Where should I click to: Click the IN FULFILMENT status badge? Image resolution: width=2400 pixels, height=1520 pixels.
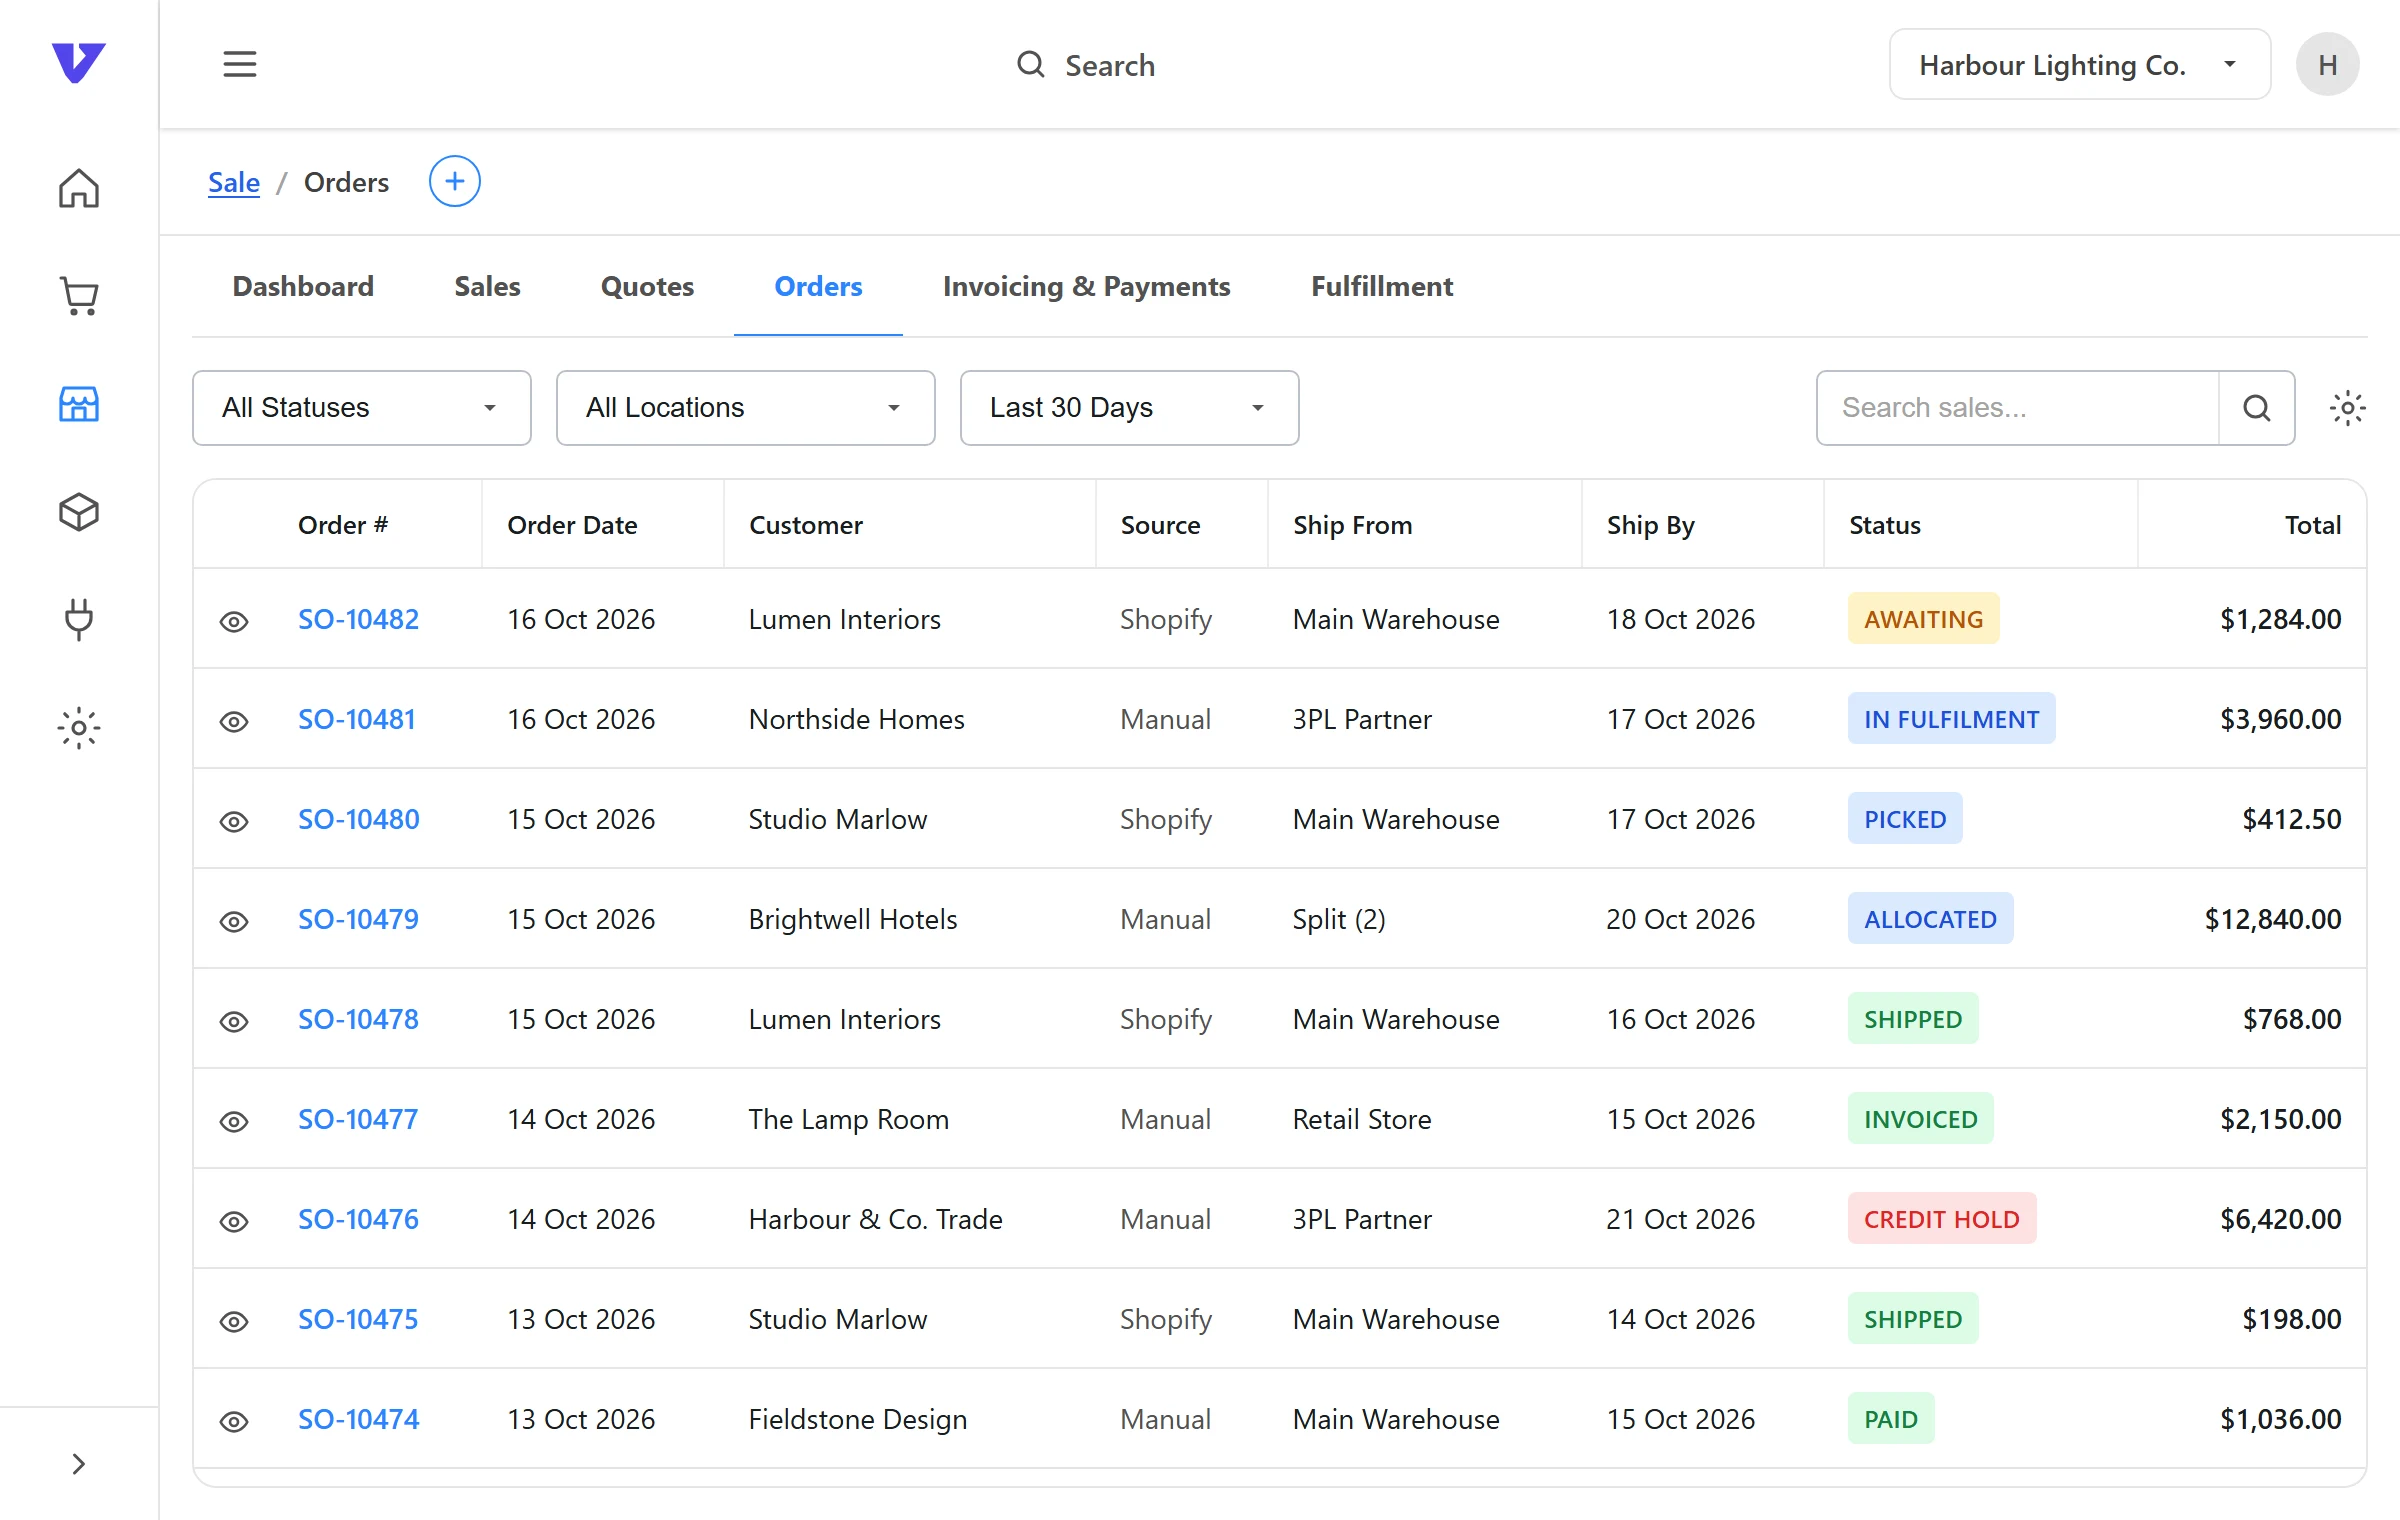(x=1952, y=719)
